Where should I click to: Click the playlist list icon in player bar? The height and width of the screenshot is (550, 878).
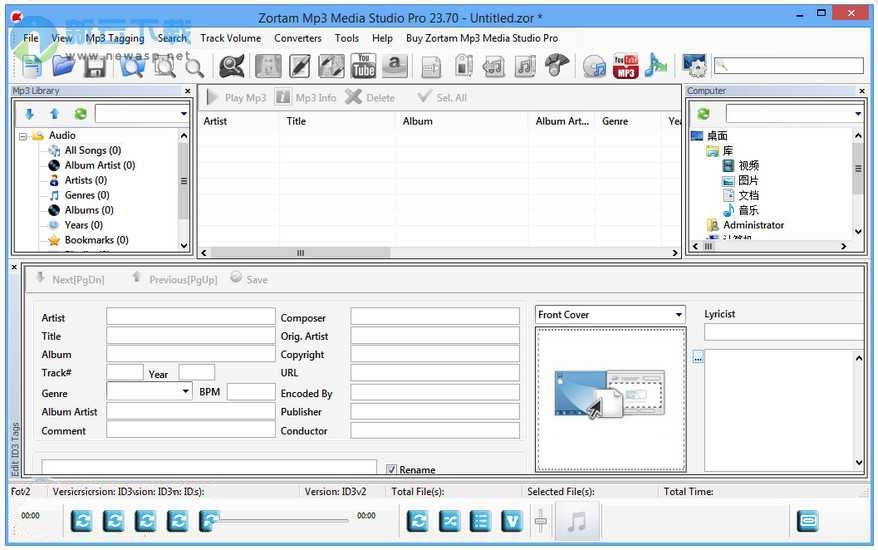click(480, 521)
